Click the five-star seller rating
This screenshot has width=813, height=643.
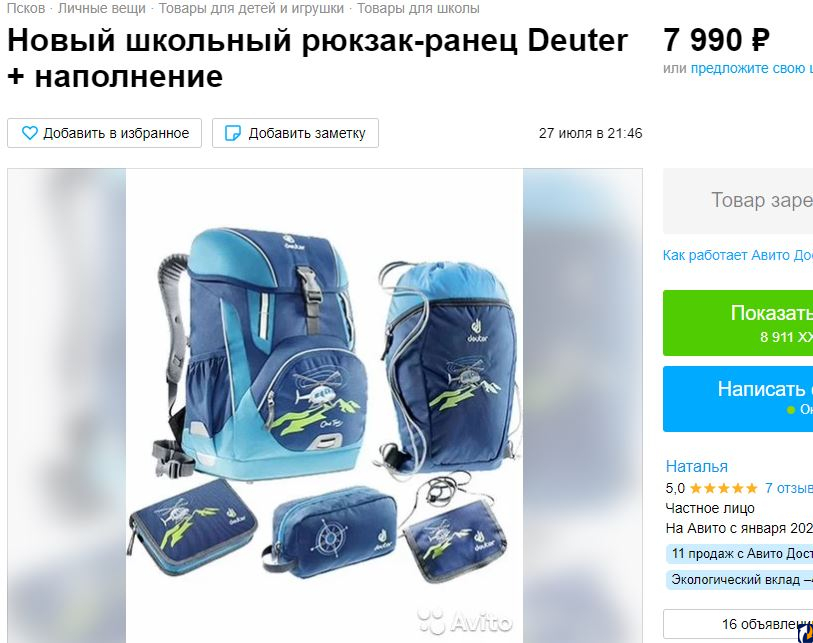pos(723,488)
